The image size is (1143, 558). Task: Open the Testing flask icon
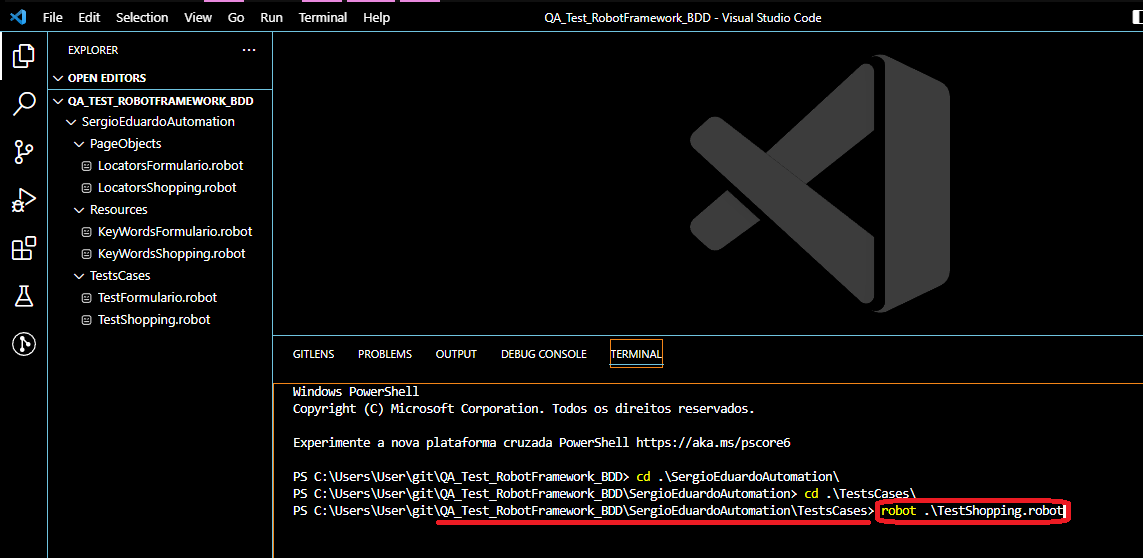[x=24, y=295]
